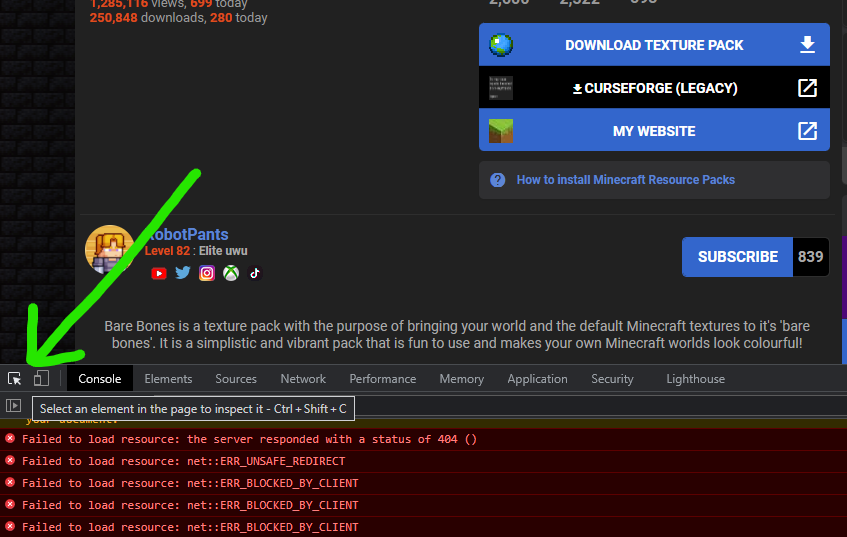Open the Lighthouse tab
The image size is (847, 537).
tap(695, 379)
